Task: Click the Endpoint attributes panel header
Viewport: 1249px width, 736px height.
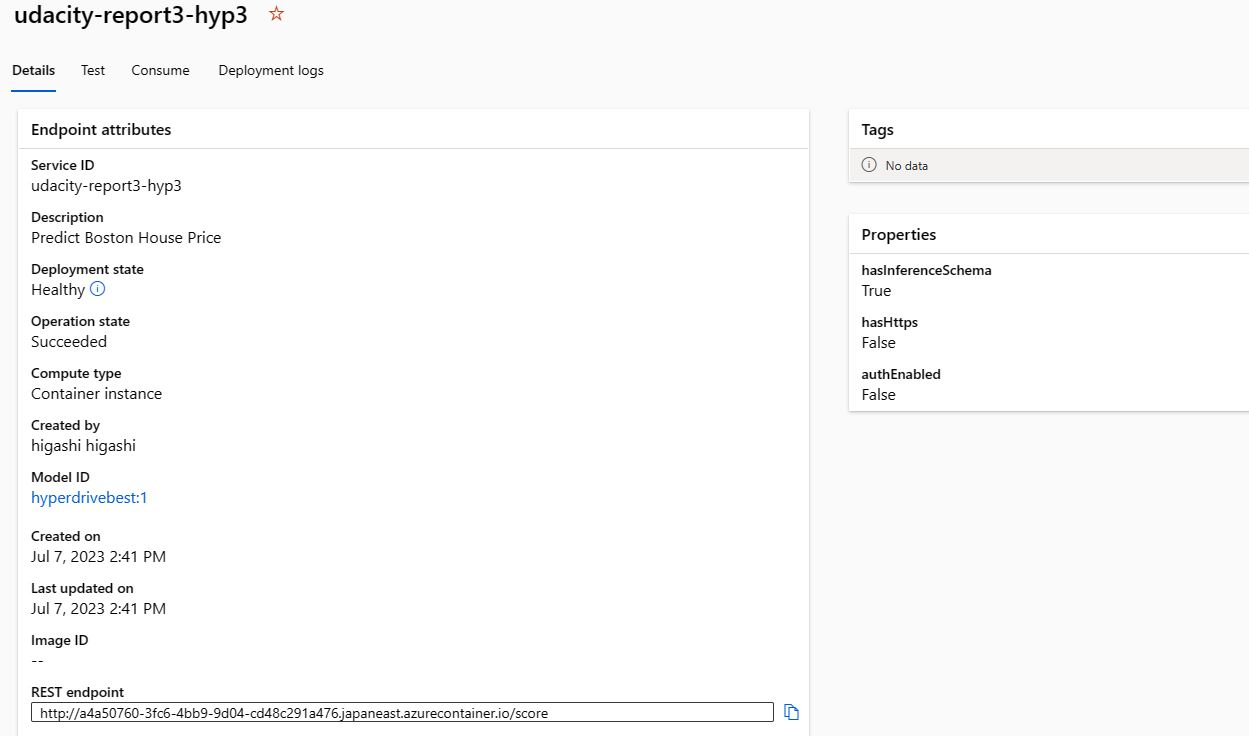Action: click(x=100, y=129)
